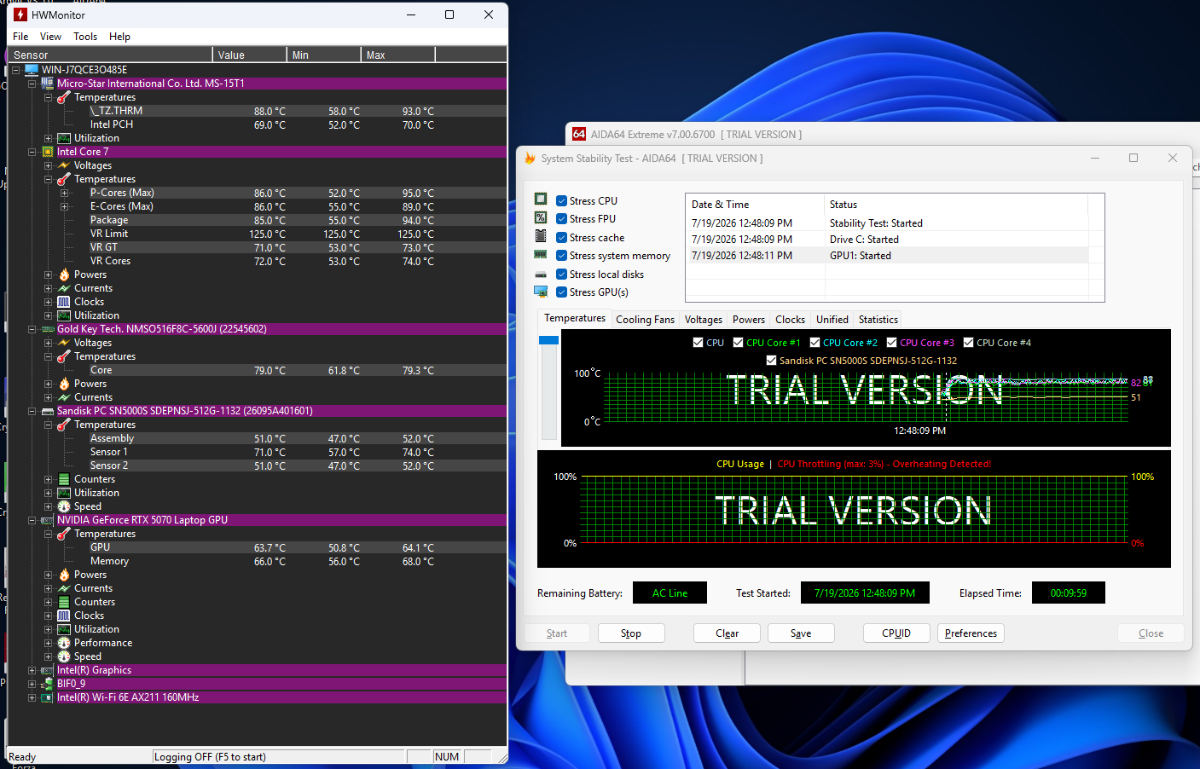1200x769 pixels.
Task: Click the AIDA64 Extreme 64 logo icon
Action: point(579,134)
